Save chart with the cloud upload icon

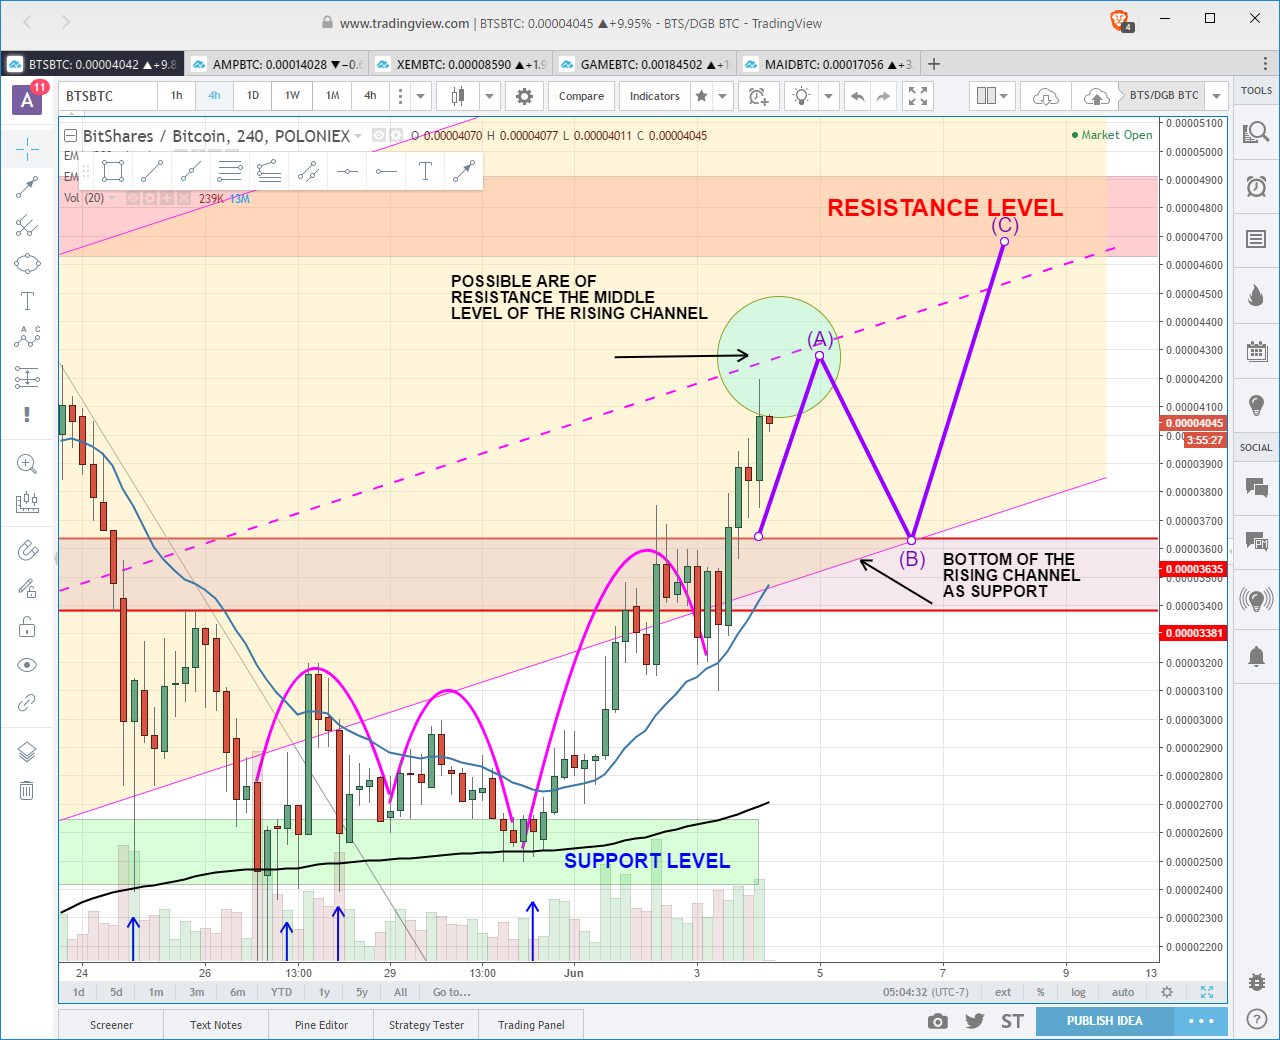click(1096, 96)
